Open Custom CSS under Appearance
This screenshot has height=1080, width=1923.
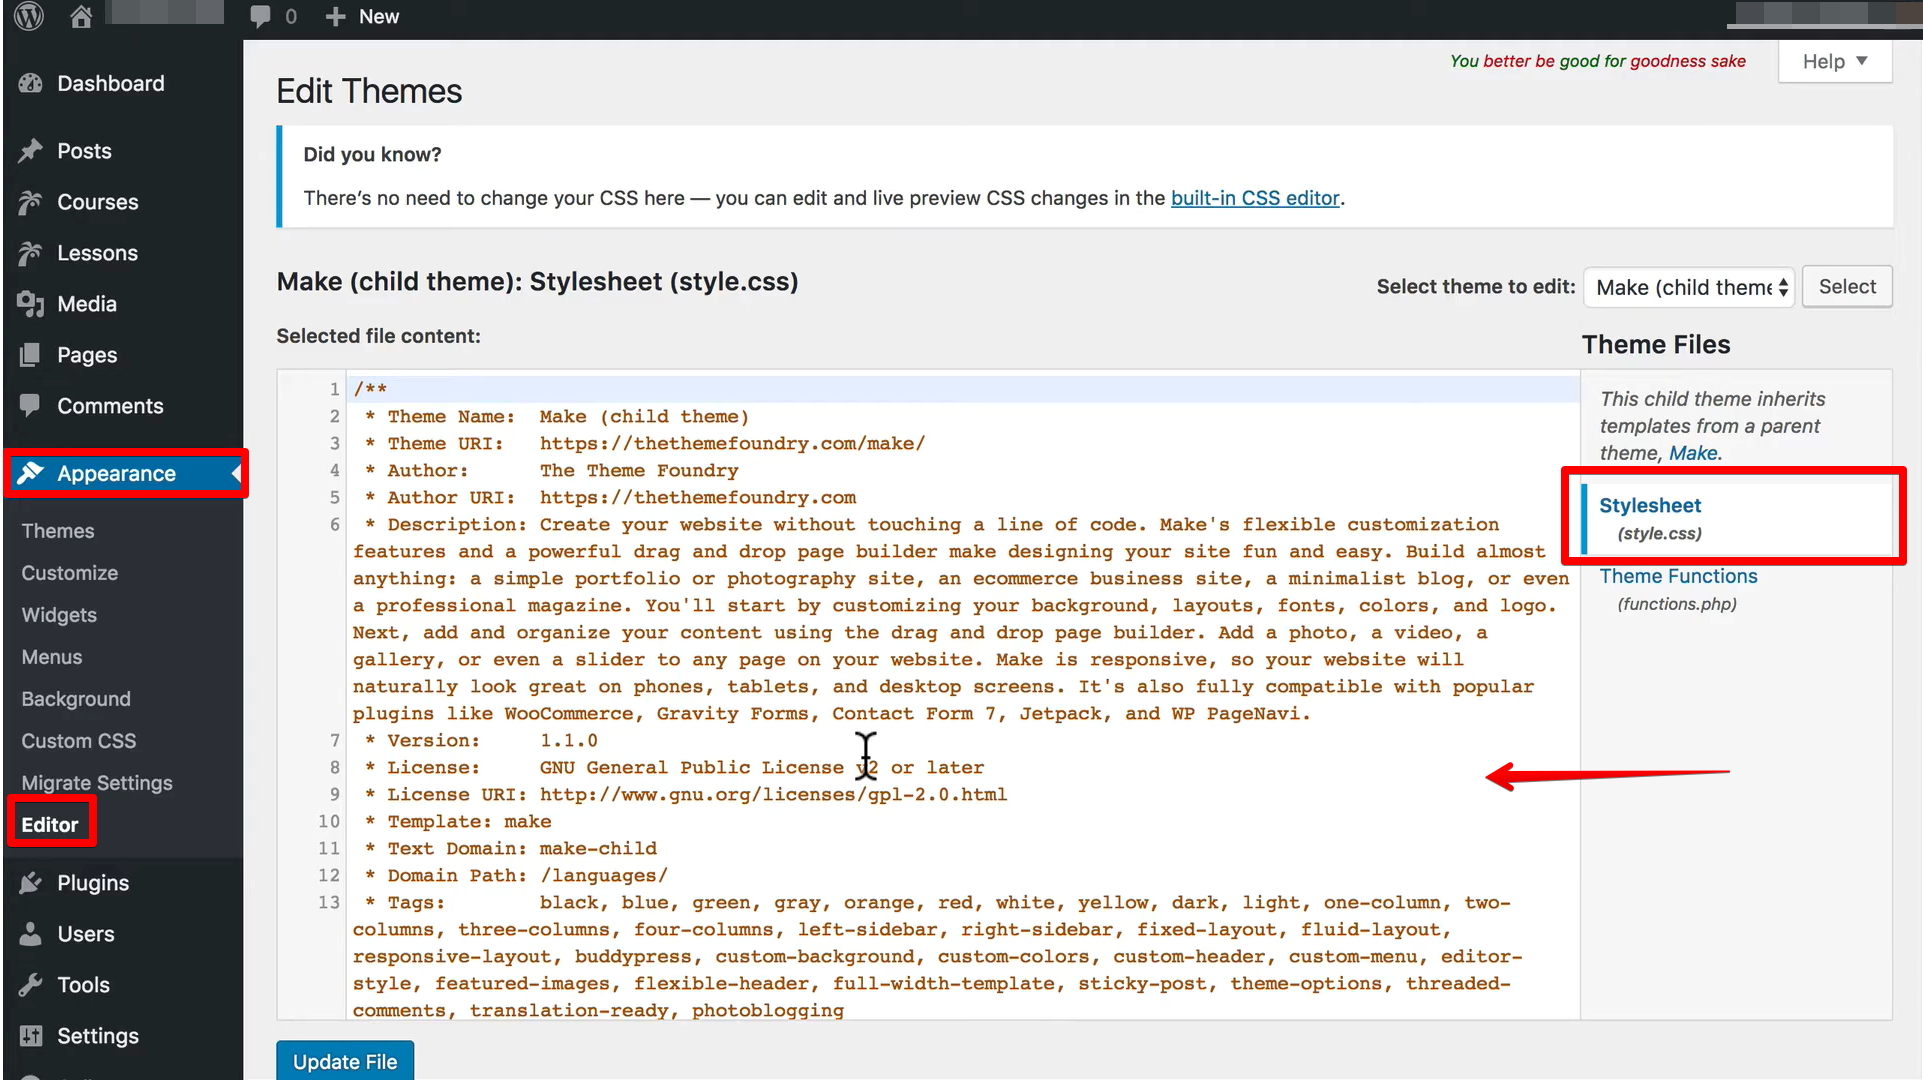[x=79, y=741]
